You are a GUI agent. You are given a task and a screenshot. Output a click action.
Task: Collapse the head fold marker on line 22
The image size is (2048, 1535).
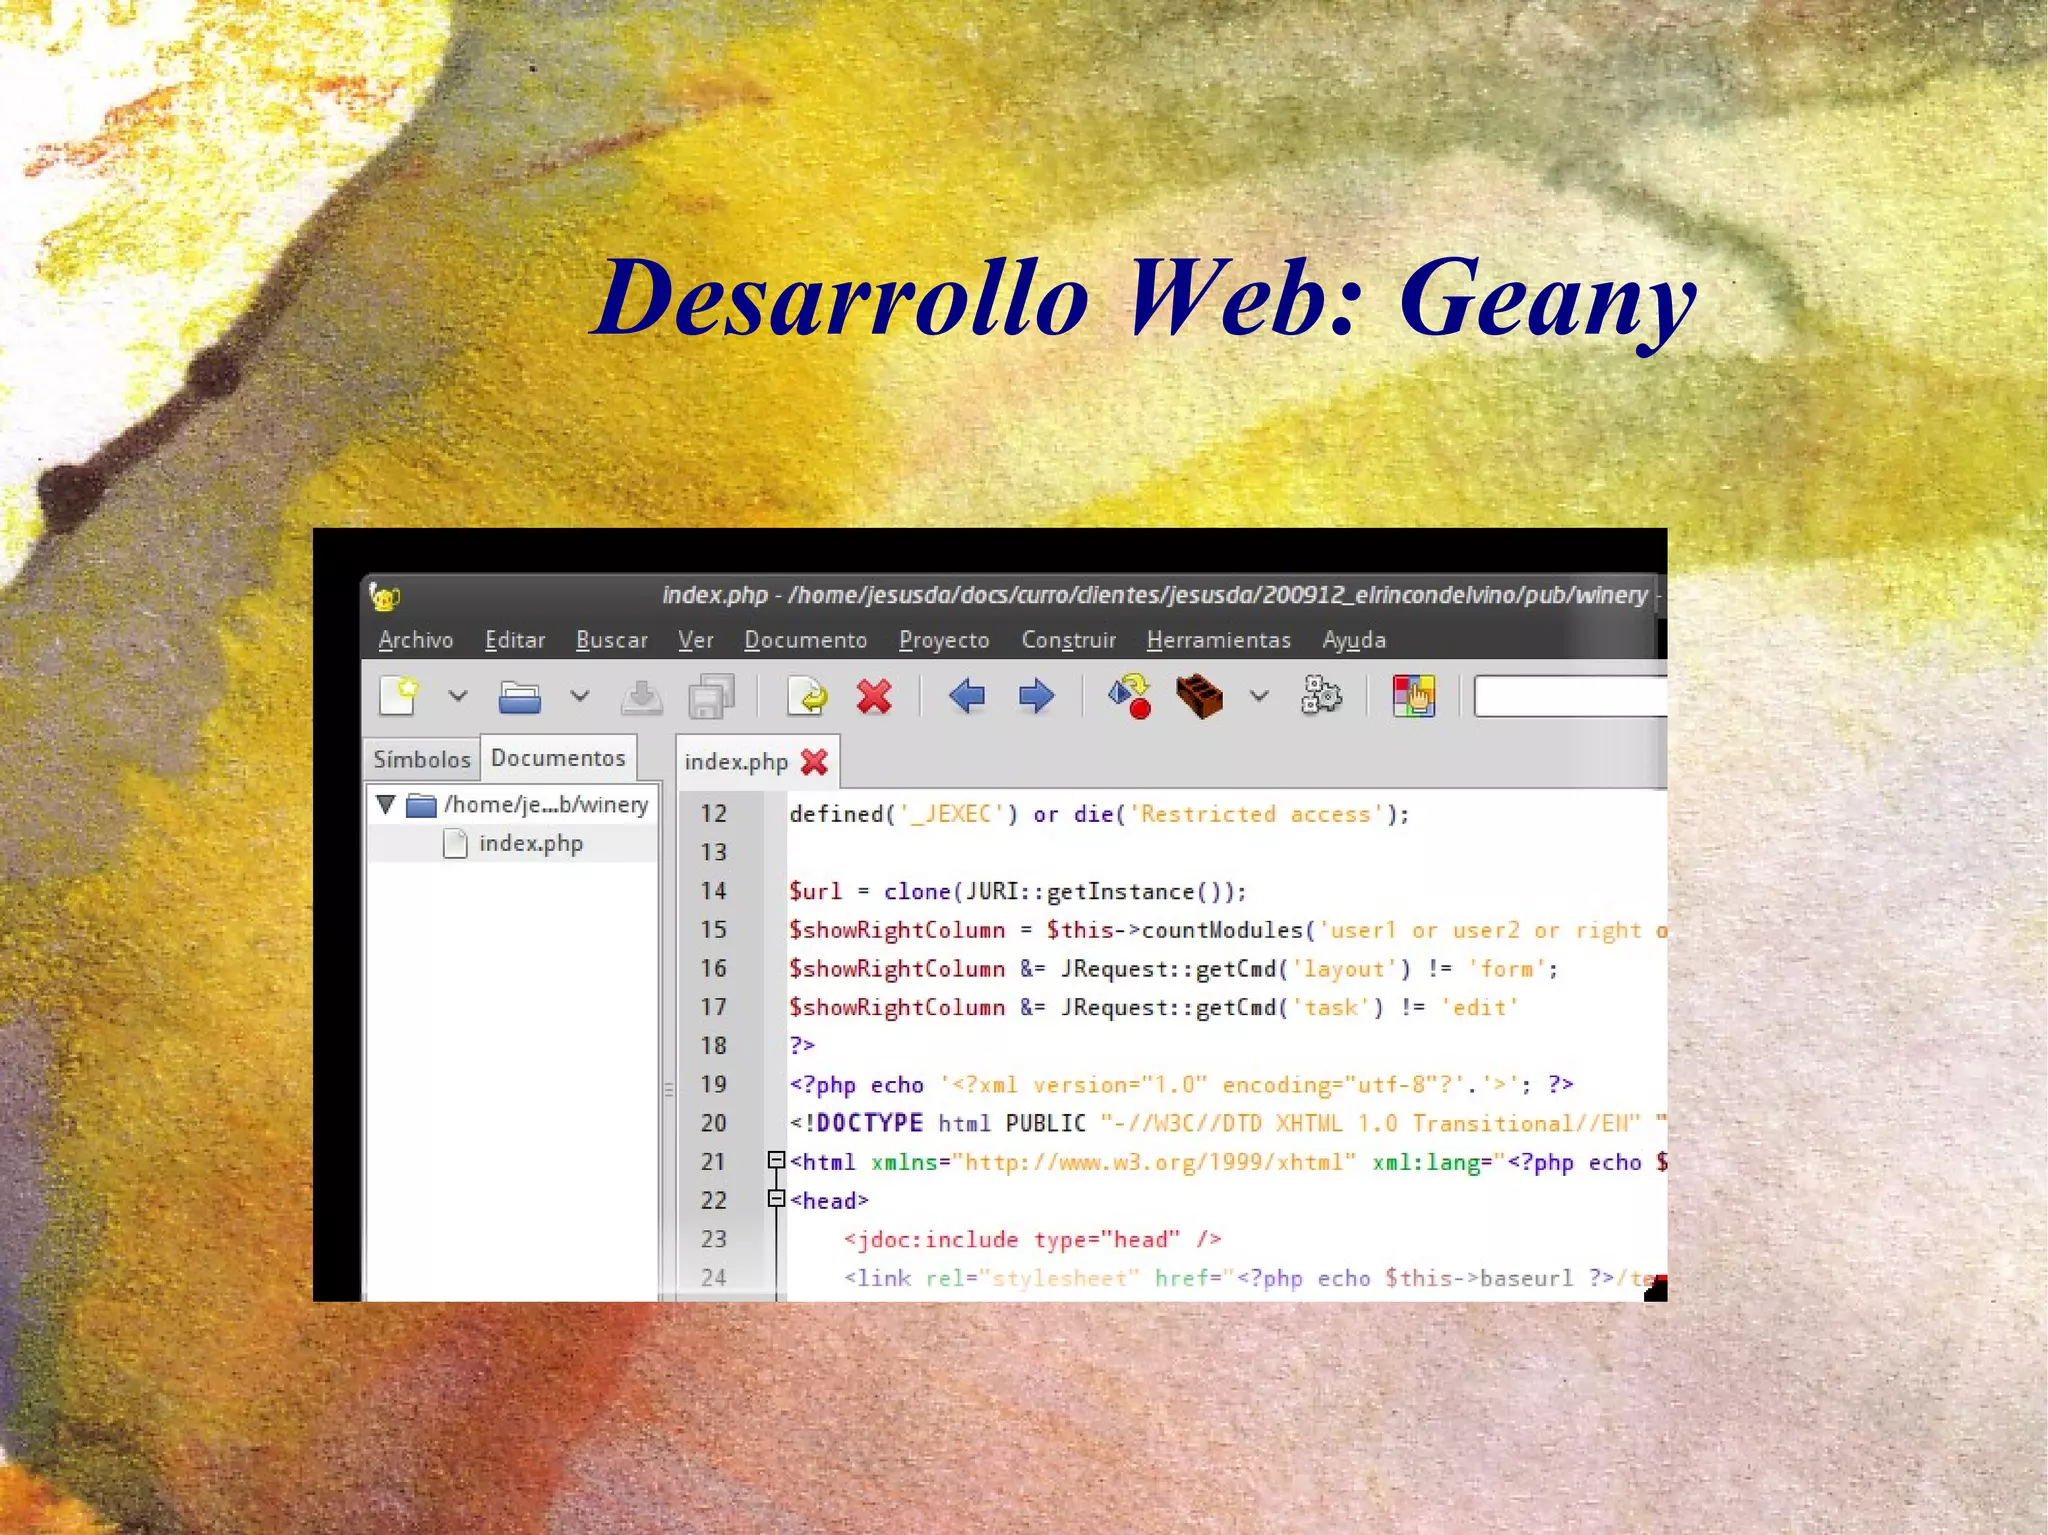click(776, 1199)
